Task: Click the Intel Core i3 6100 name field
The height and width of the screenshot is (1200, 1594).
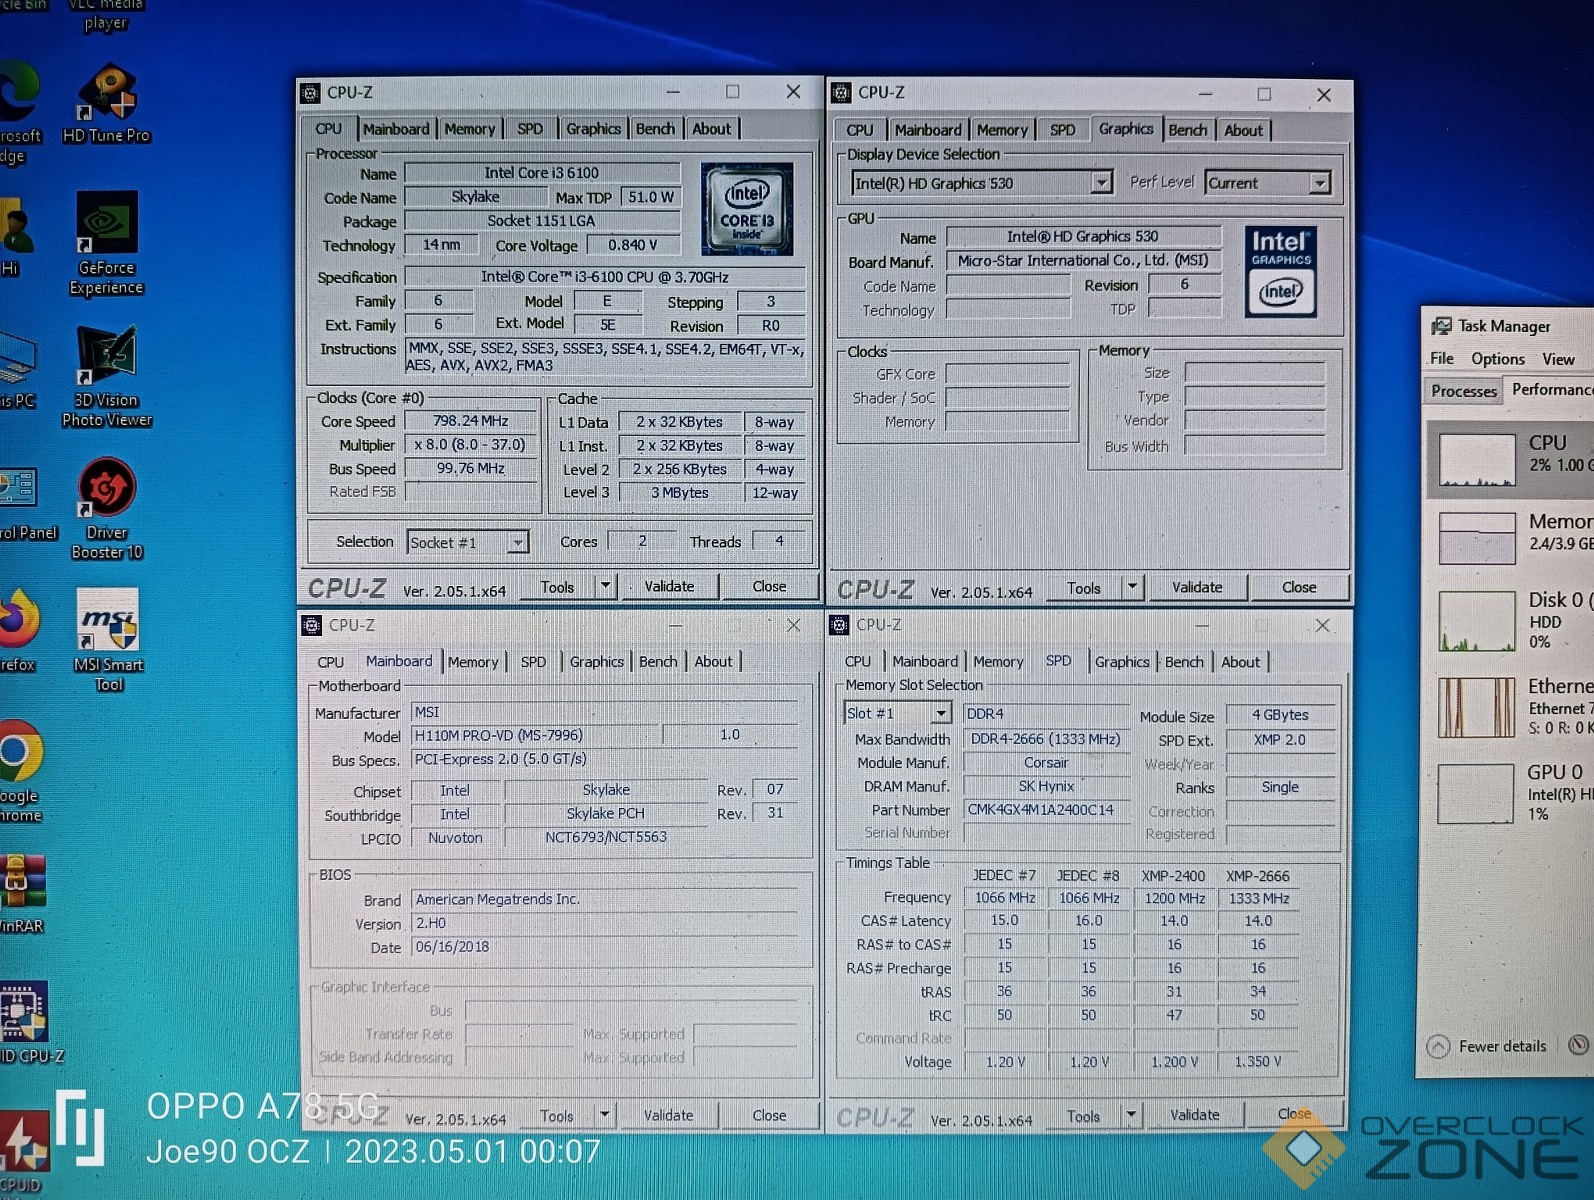Action: (x=542, y=173)
